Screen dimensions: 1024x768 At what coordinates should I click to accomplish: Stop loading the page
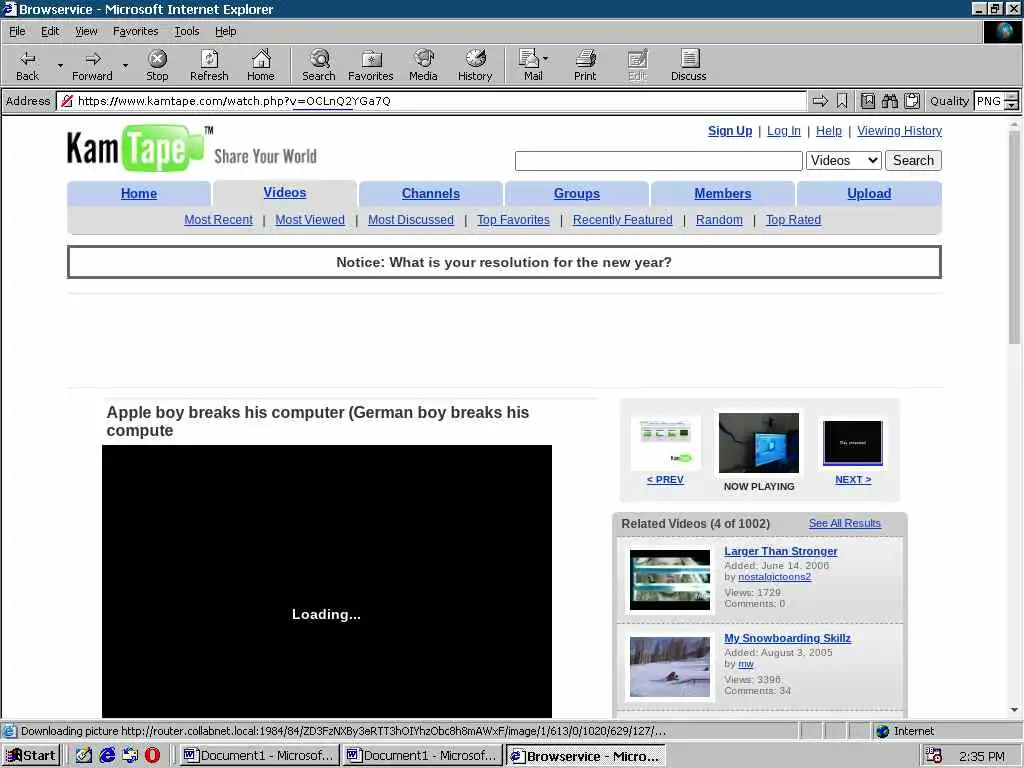click(x=157, y=65)
